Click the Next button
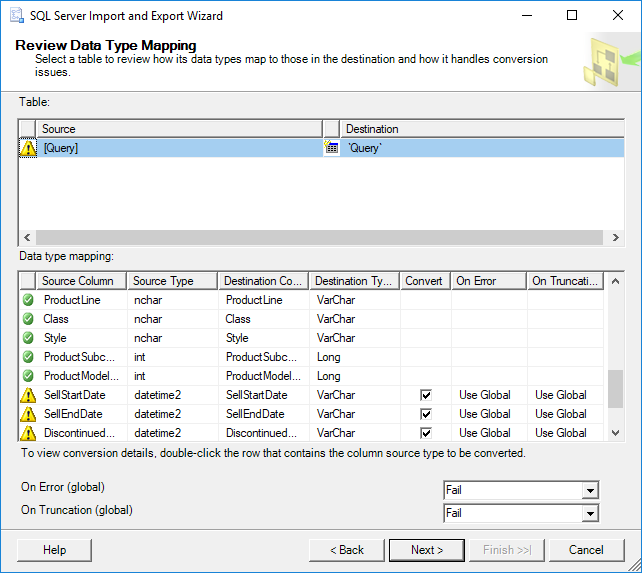Image resolution: width=642 pixels, height=573 pixels. [x=427, y=550]
